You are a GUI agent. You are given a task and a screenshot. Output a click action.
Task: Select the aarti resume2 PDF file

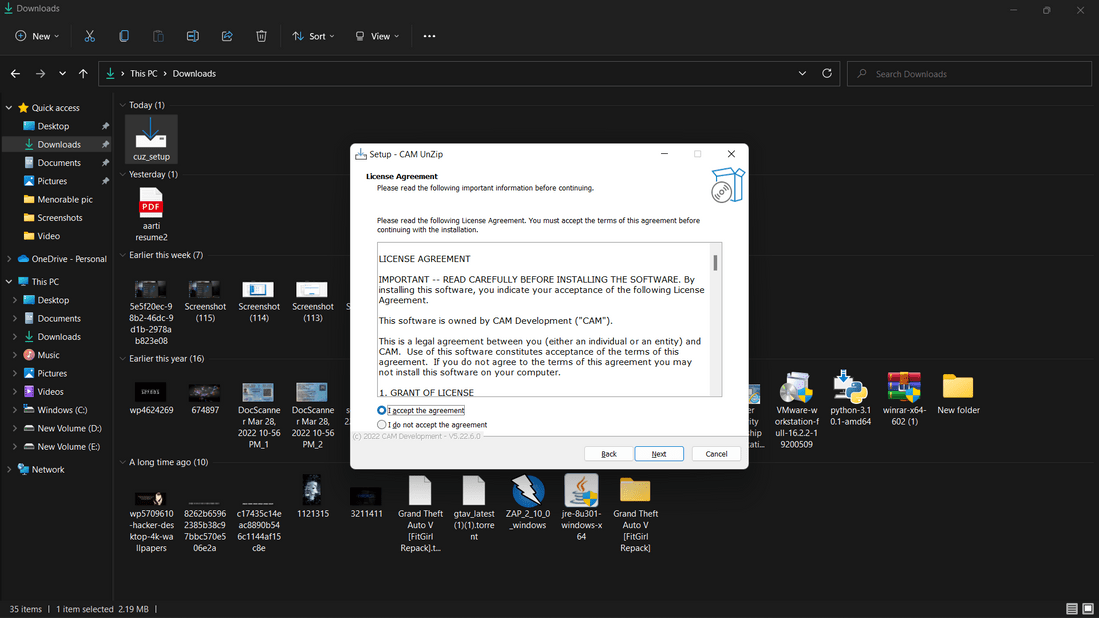click(x=151, y=214)
